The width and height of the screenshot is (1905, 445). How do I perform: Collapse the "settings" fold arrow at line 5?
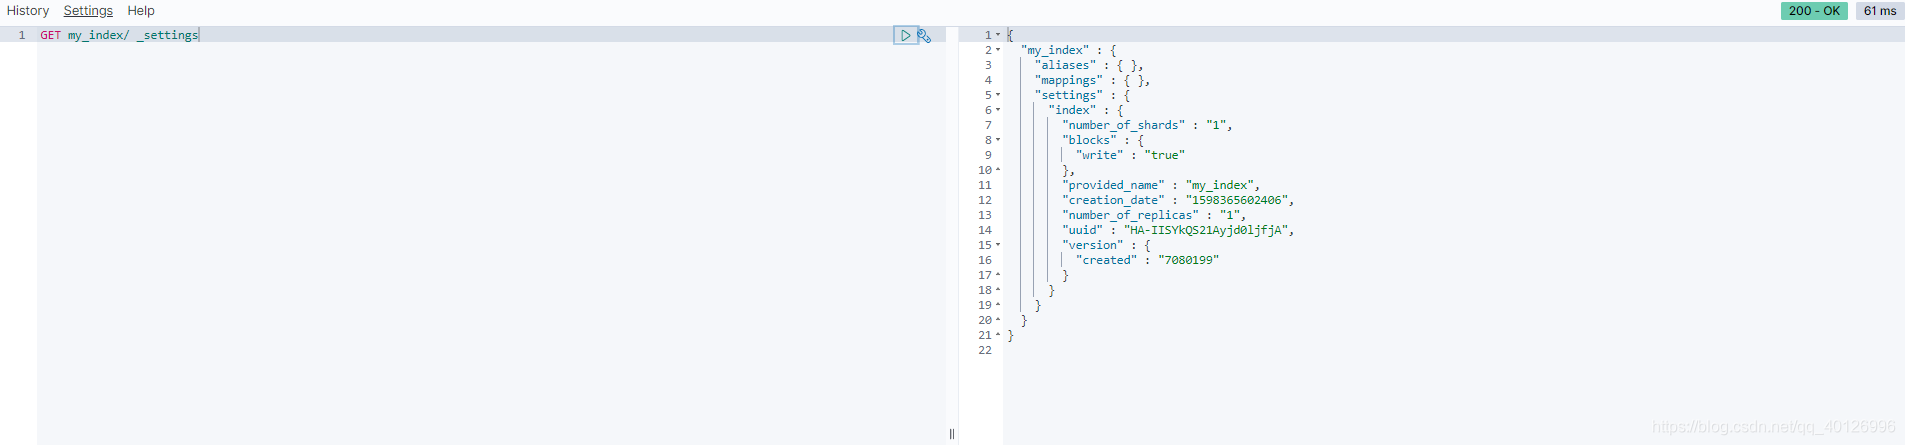point(998,95)
